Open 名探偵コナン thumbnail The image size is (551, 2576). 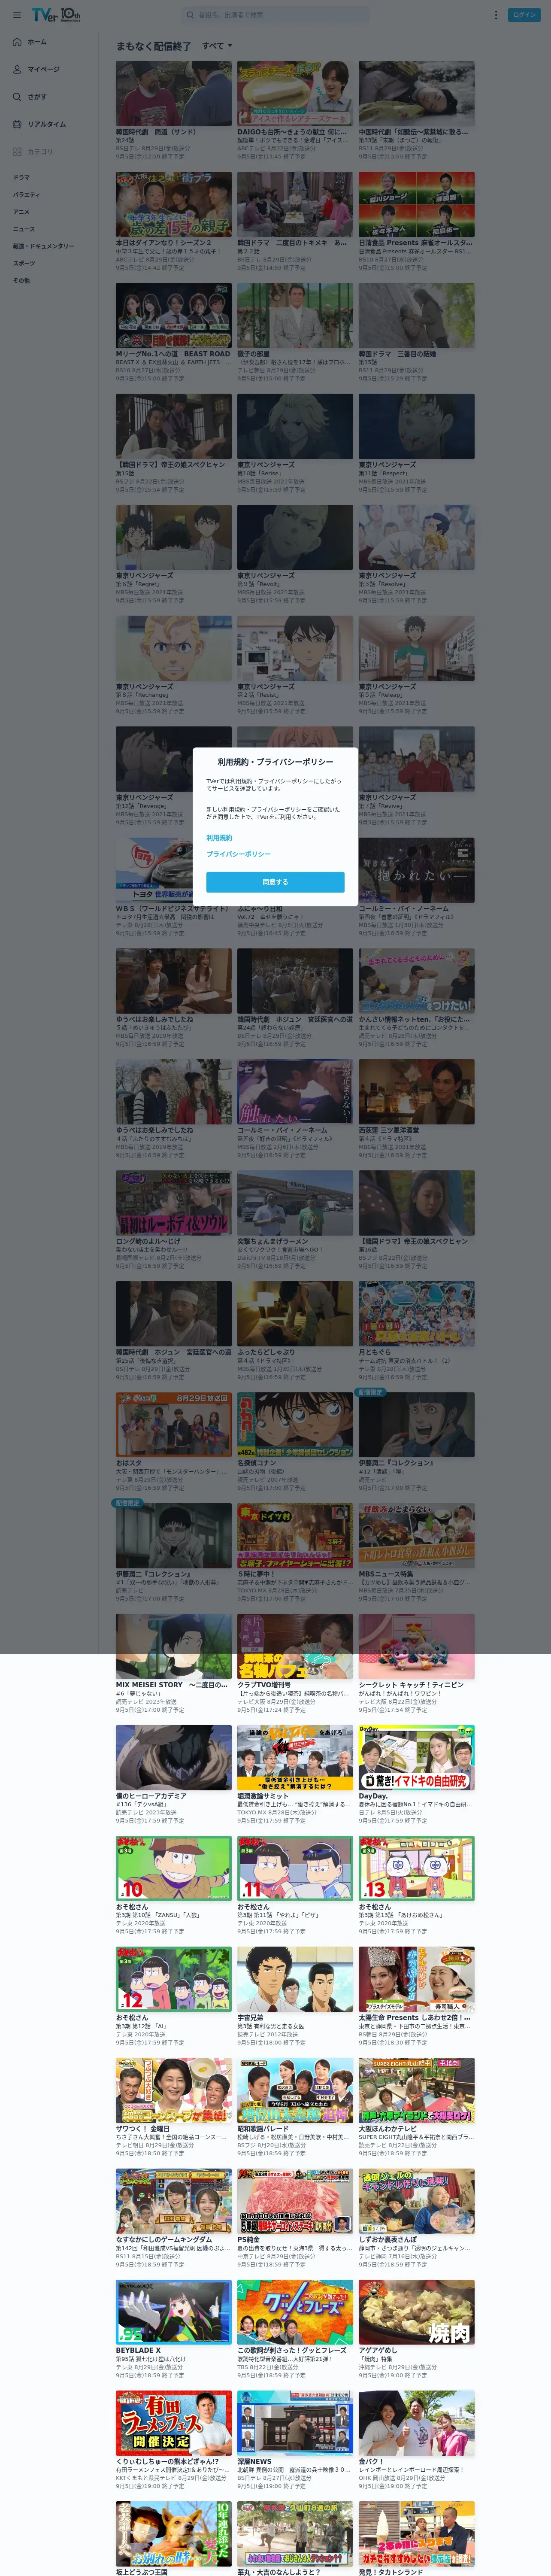[x=295, y=1425]
